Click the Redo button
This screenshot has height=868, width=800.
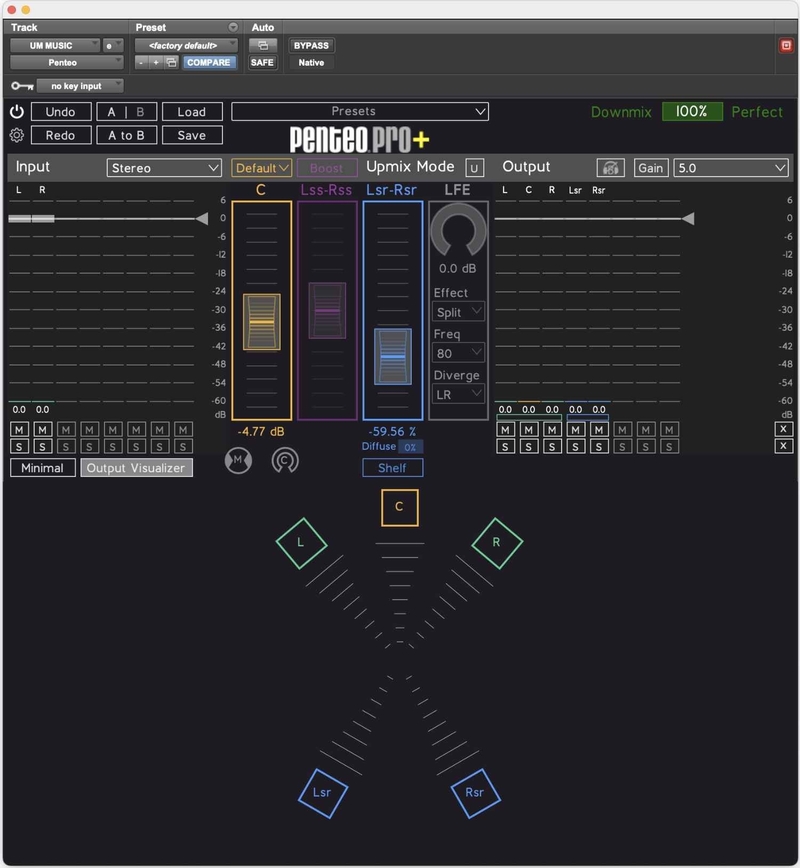coord(61,135)
